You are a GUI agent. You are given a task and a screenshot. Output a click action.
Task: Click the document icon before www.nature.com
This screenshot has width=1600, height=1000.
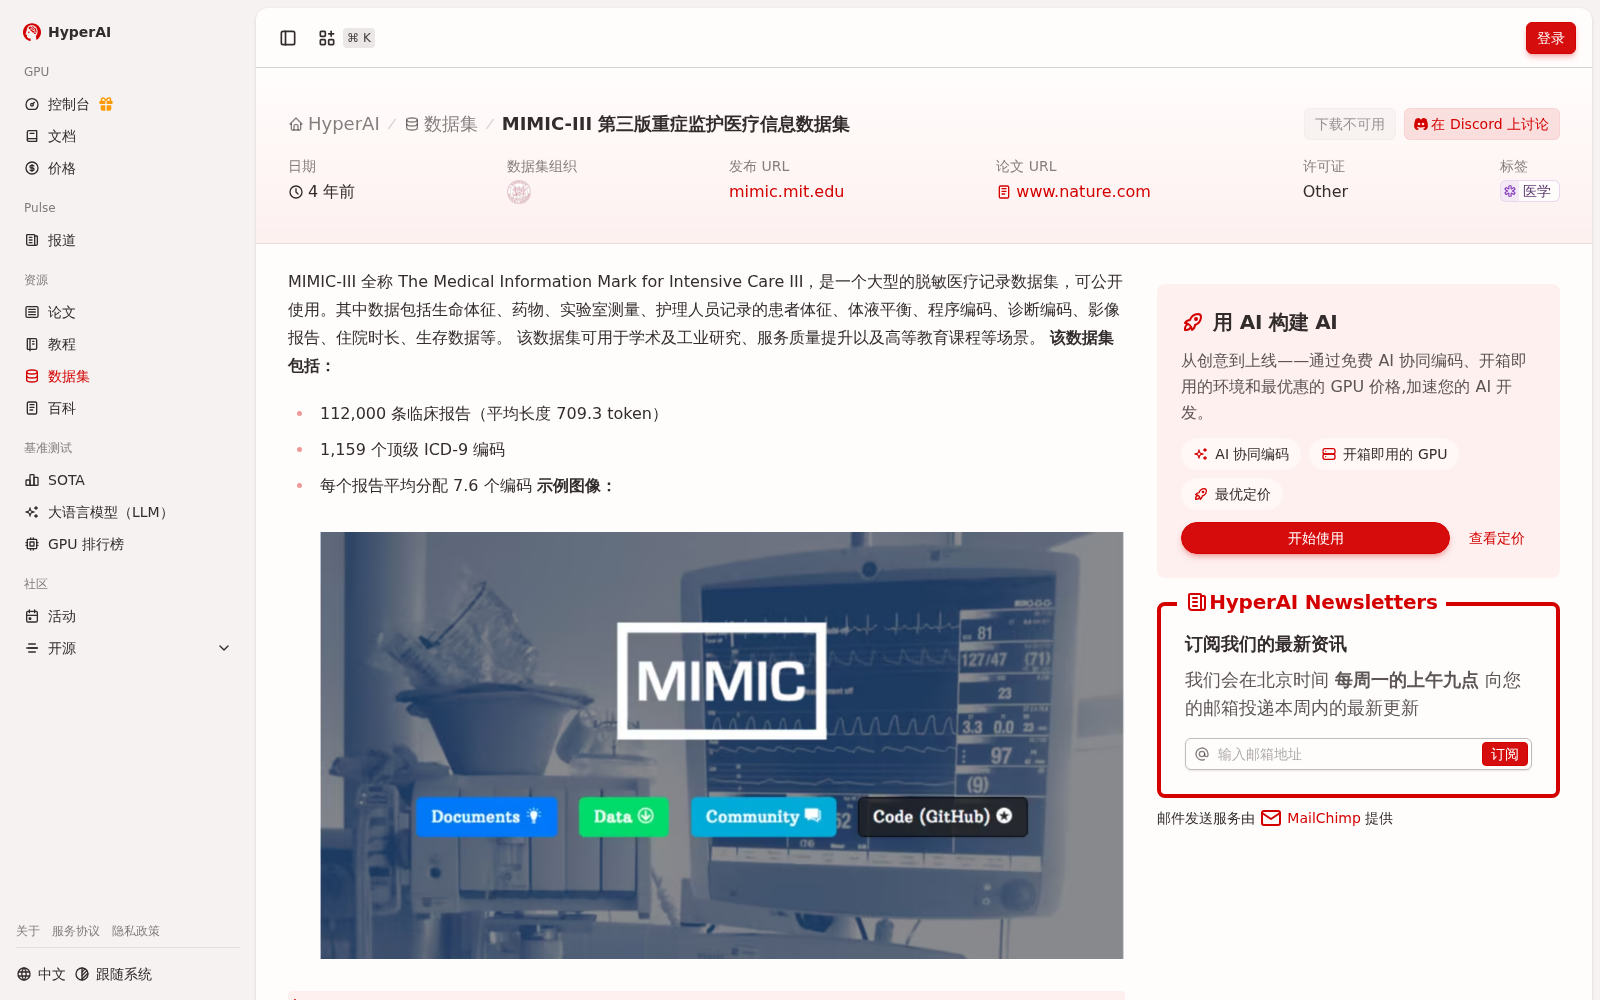click(x=1004, y=192)
